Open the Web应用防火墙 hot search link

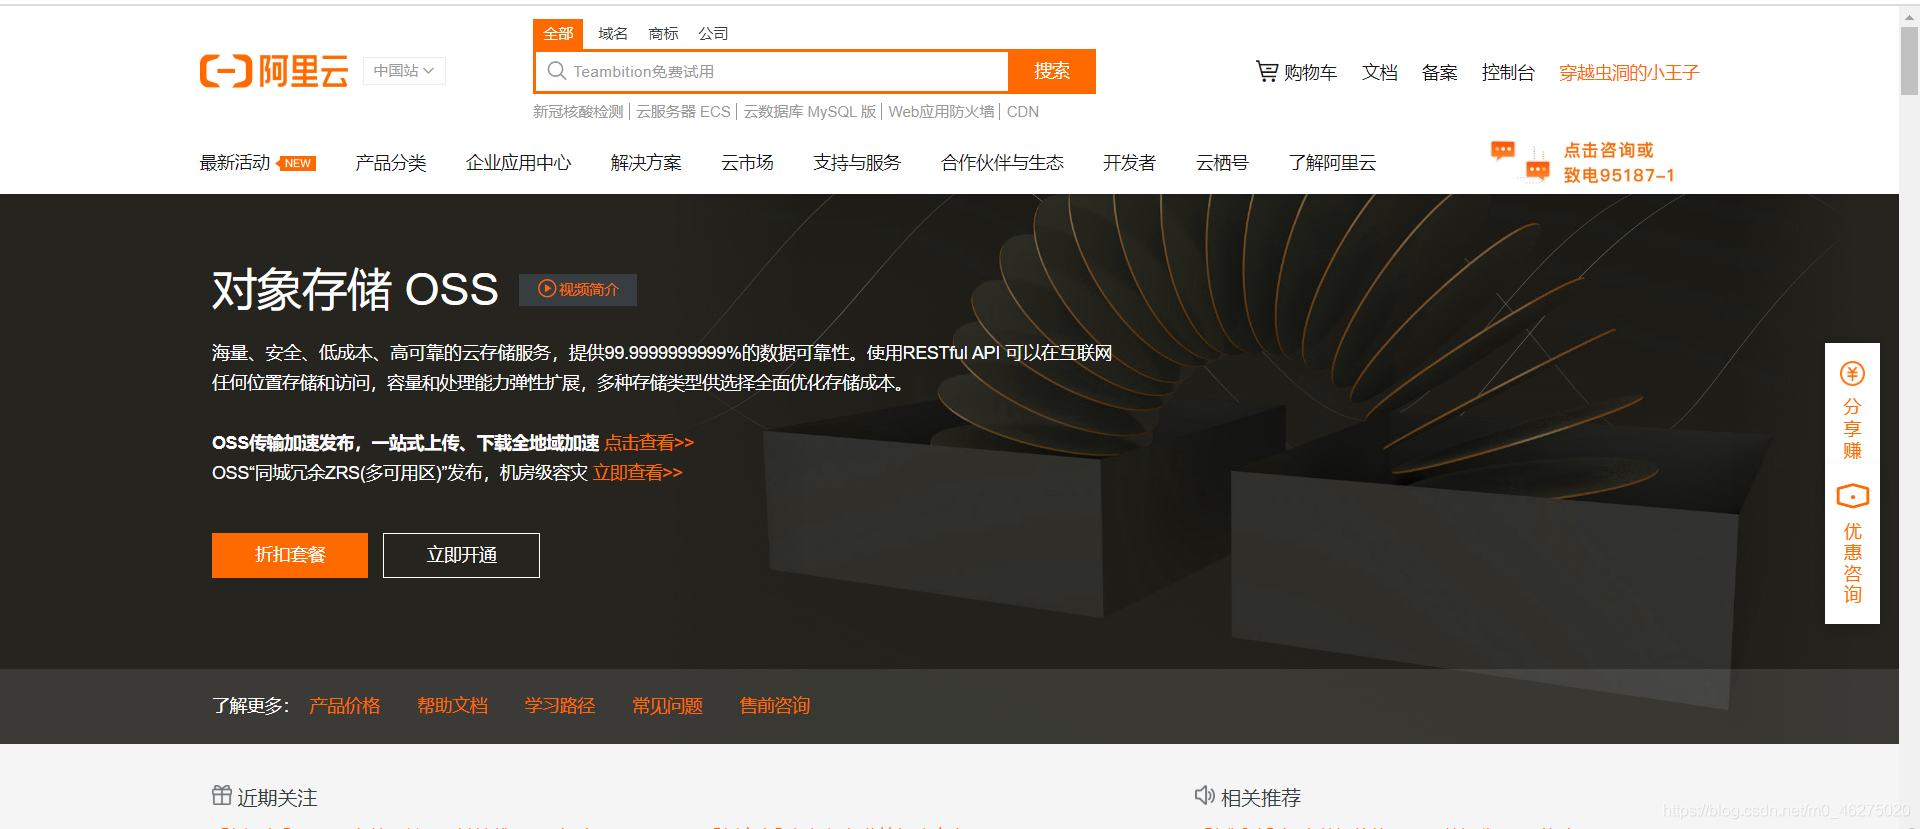coord(941,112)
